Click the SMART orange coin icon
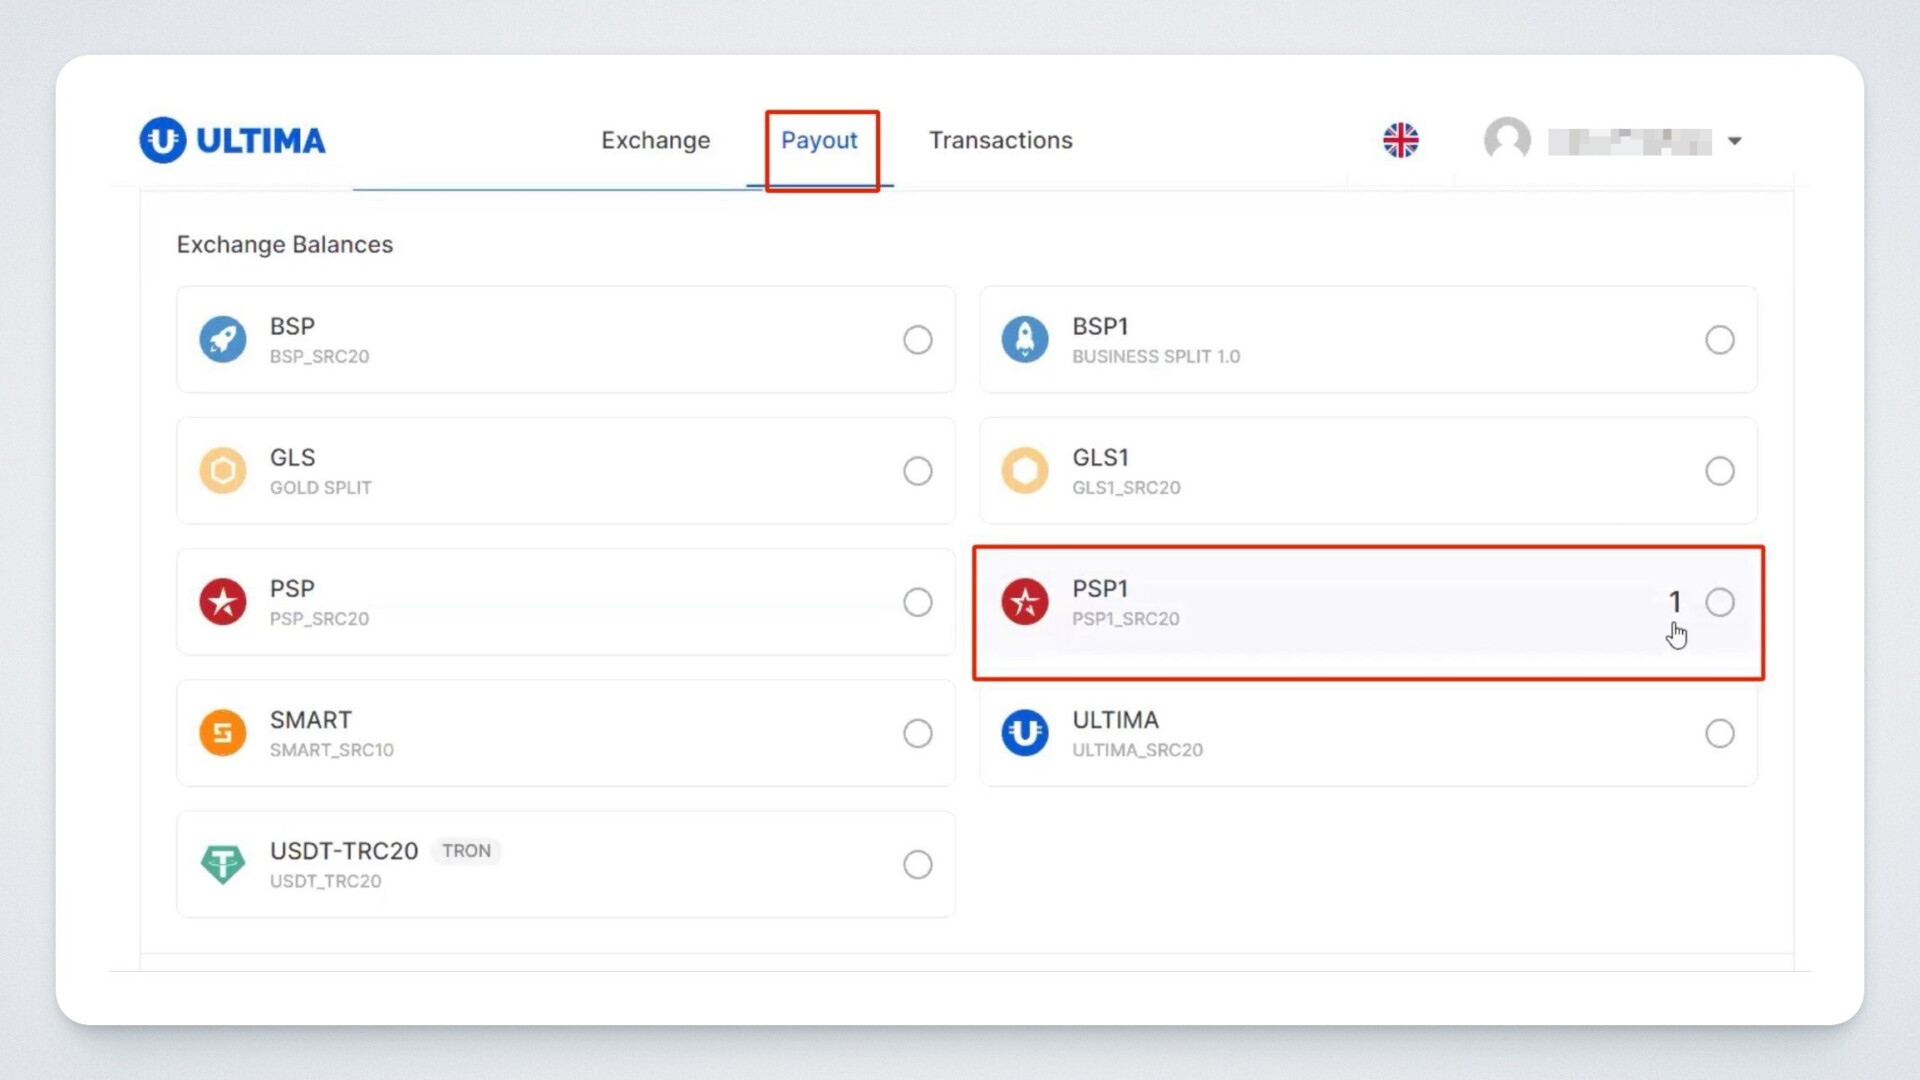This screenshot has width=1920, height=1080. click(222, 733)
